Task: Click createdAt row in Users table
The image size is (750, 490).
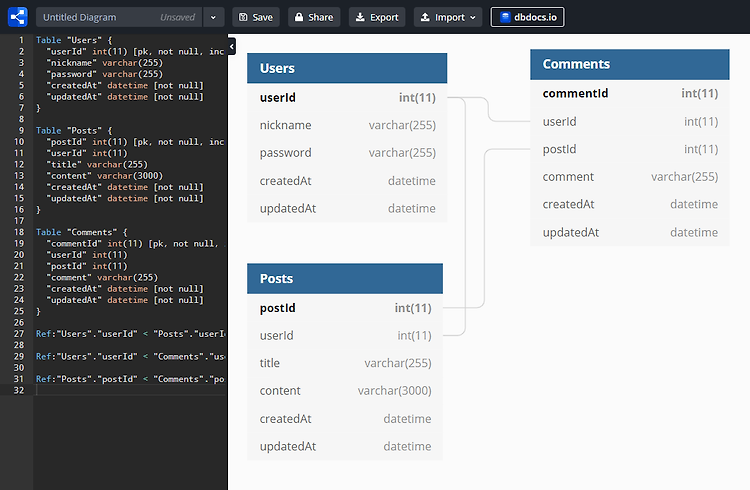Action: (347, 181)
